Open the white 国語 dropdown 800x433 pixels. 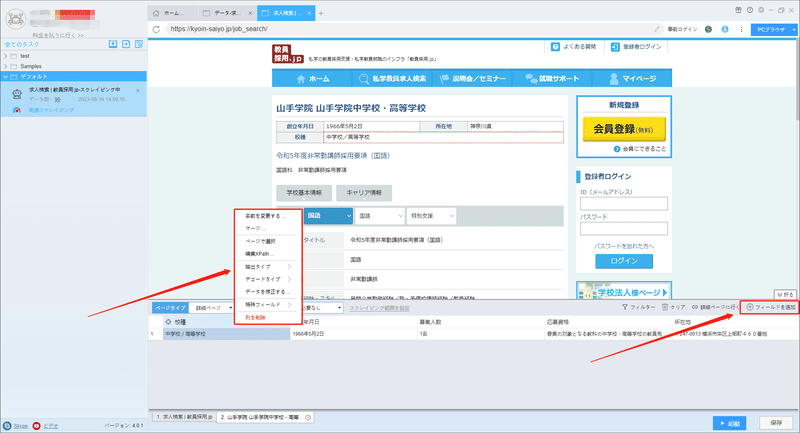pos(380,216)
